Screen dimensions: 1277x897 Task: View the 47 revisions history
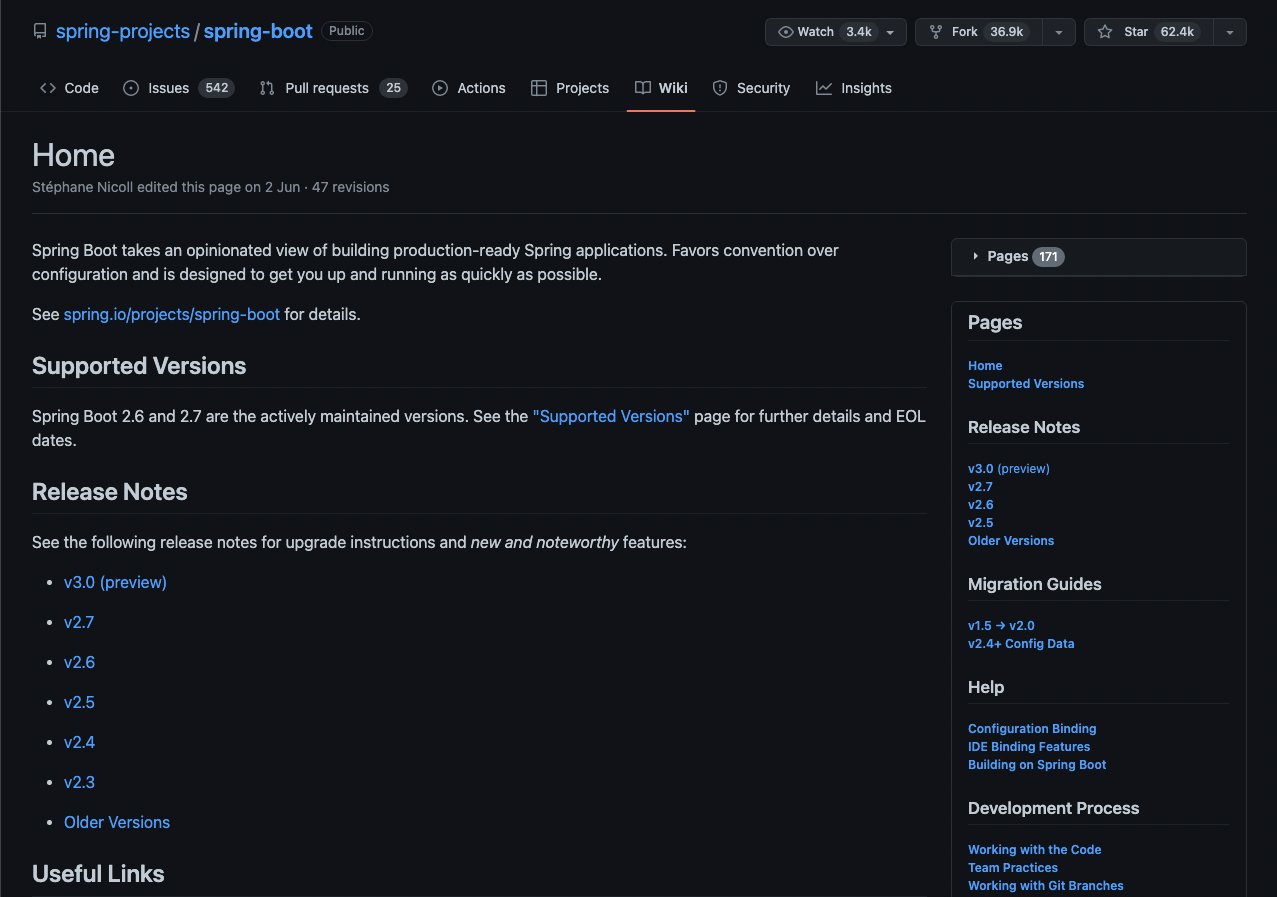click(x=350, y=187)
